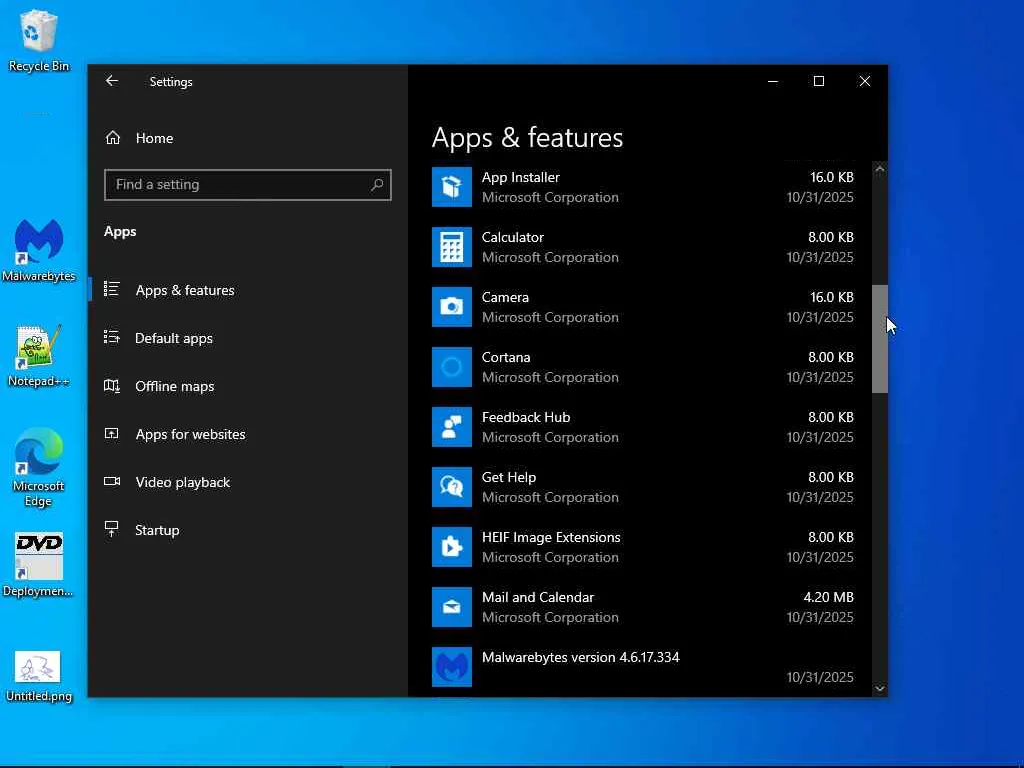This screenshot has height=768, width=1024.
Task: Click the Apps for websites sidebar icon
Action: pyautogui.click(x=112, y=434)
